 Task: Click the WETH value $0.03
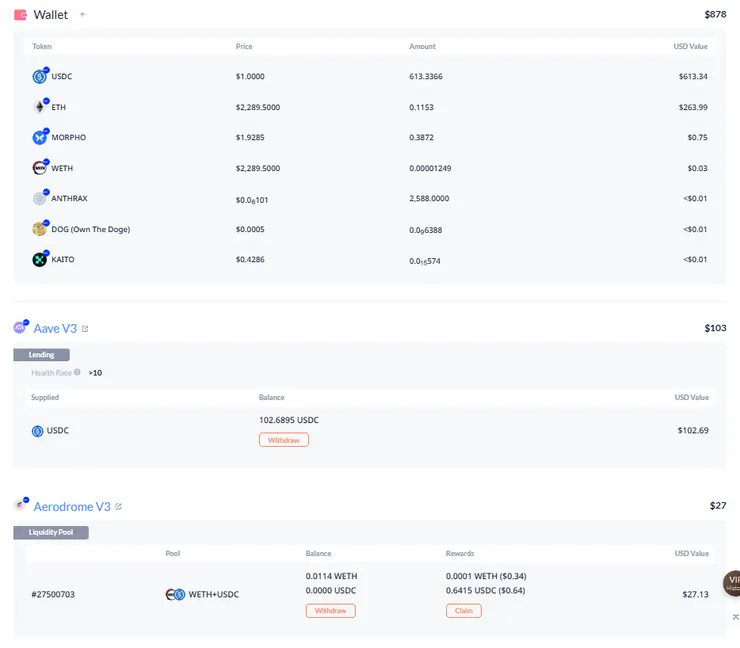pos(697,168)
